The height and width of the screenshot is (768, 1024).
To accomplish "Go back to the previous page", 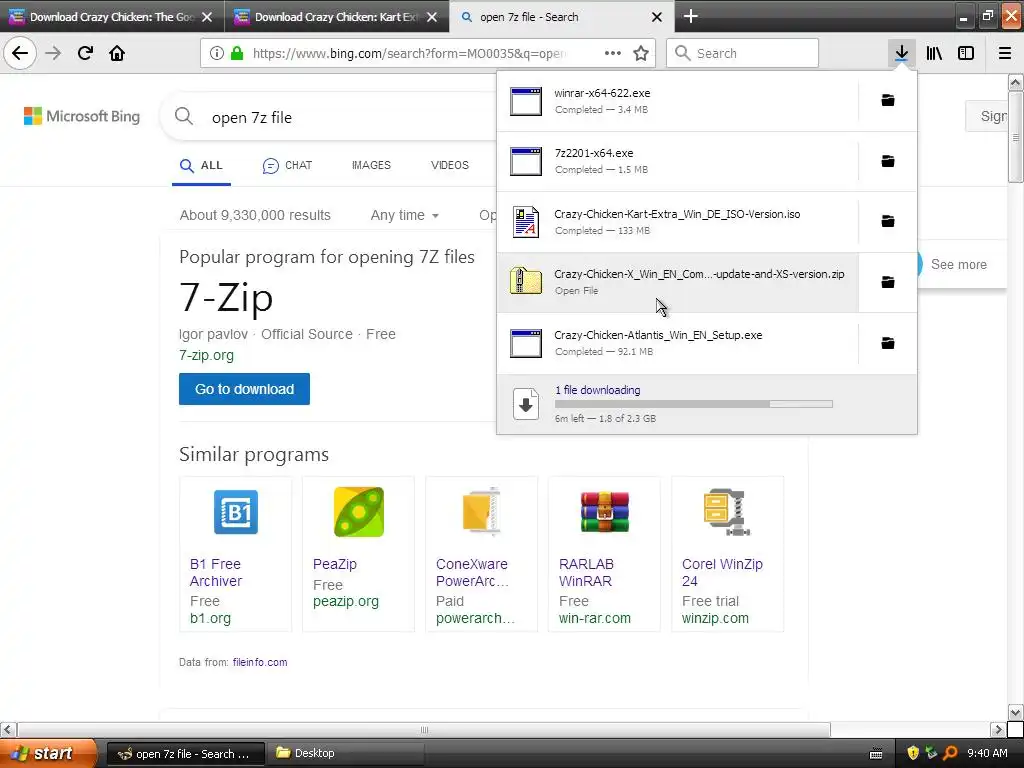I will point(20,53).
